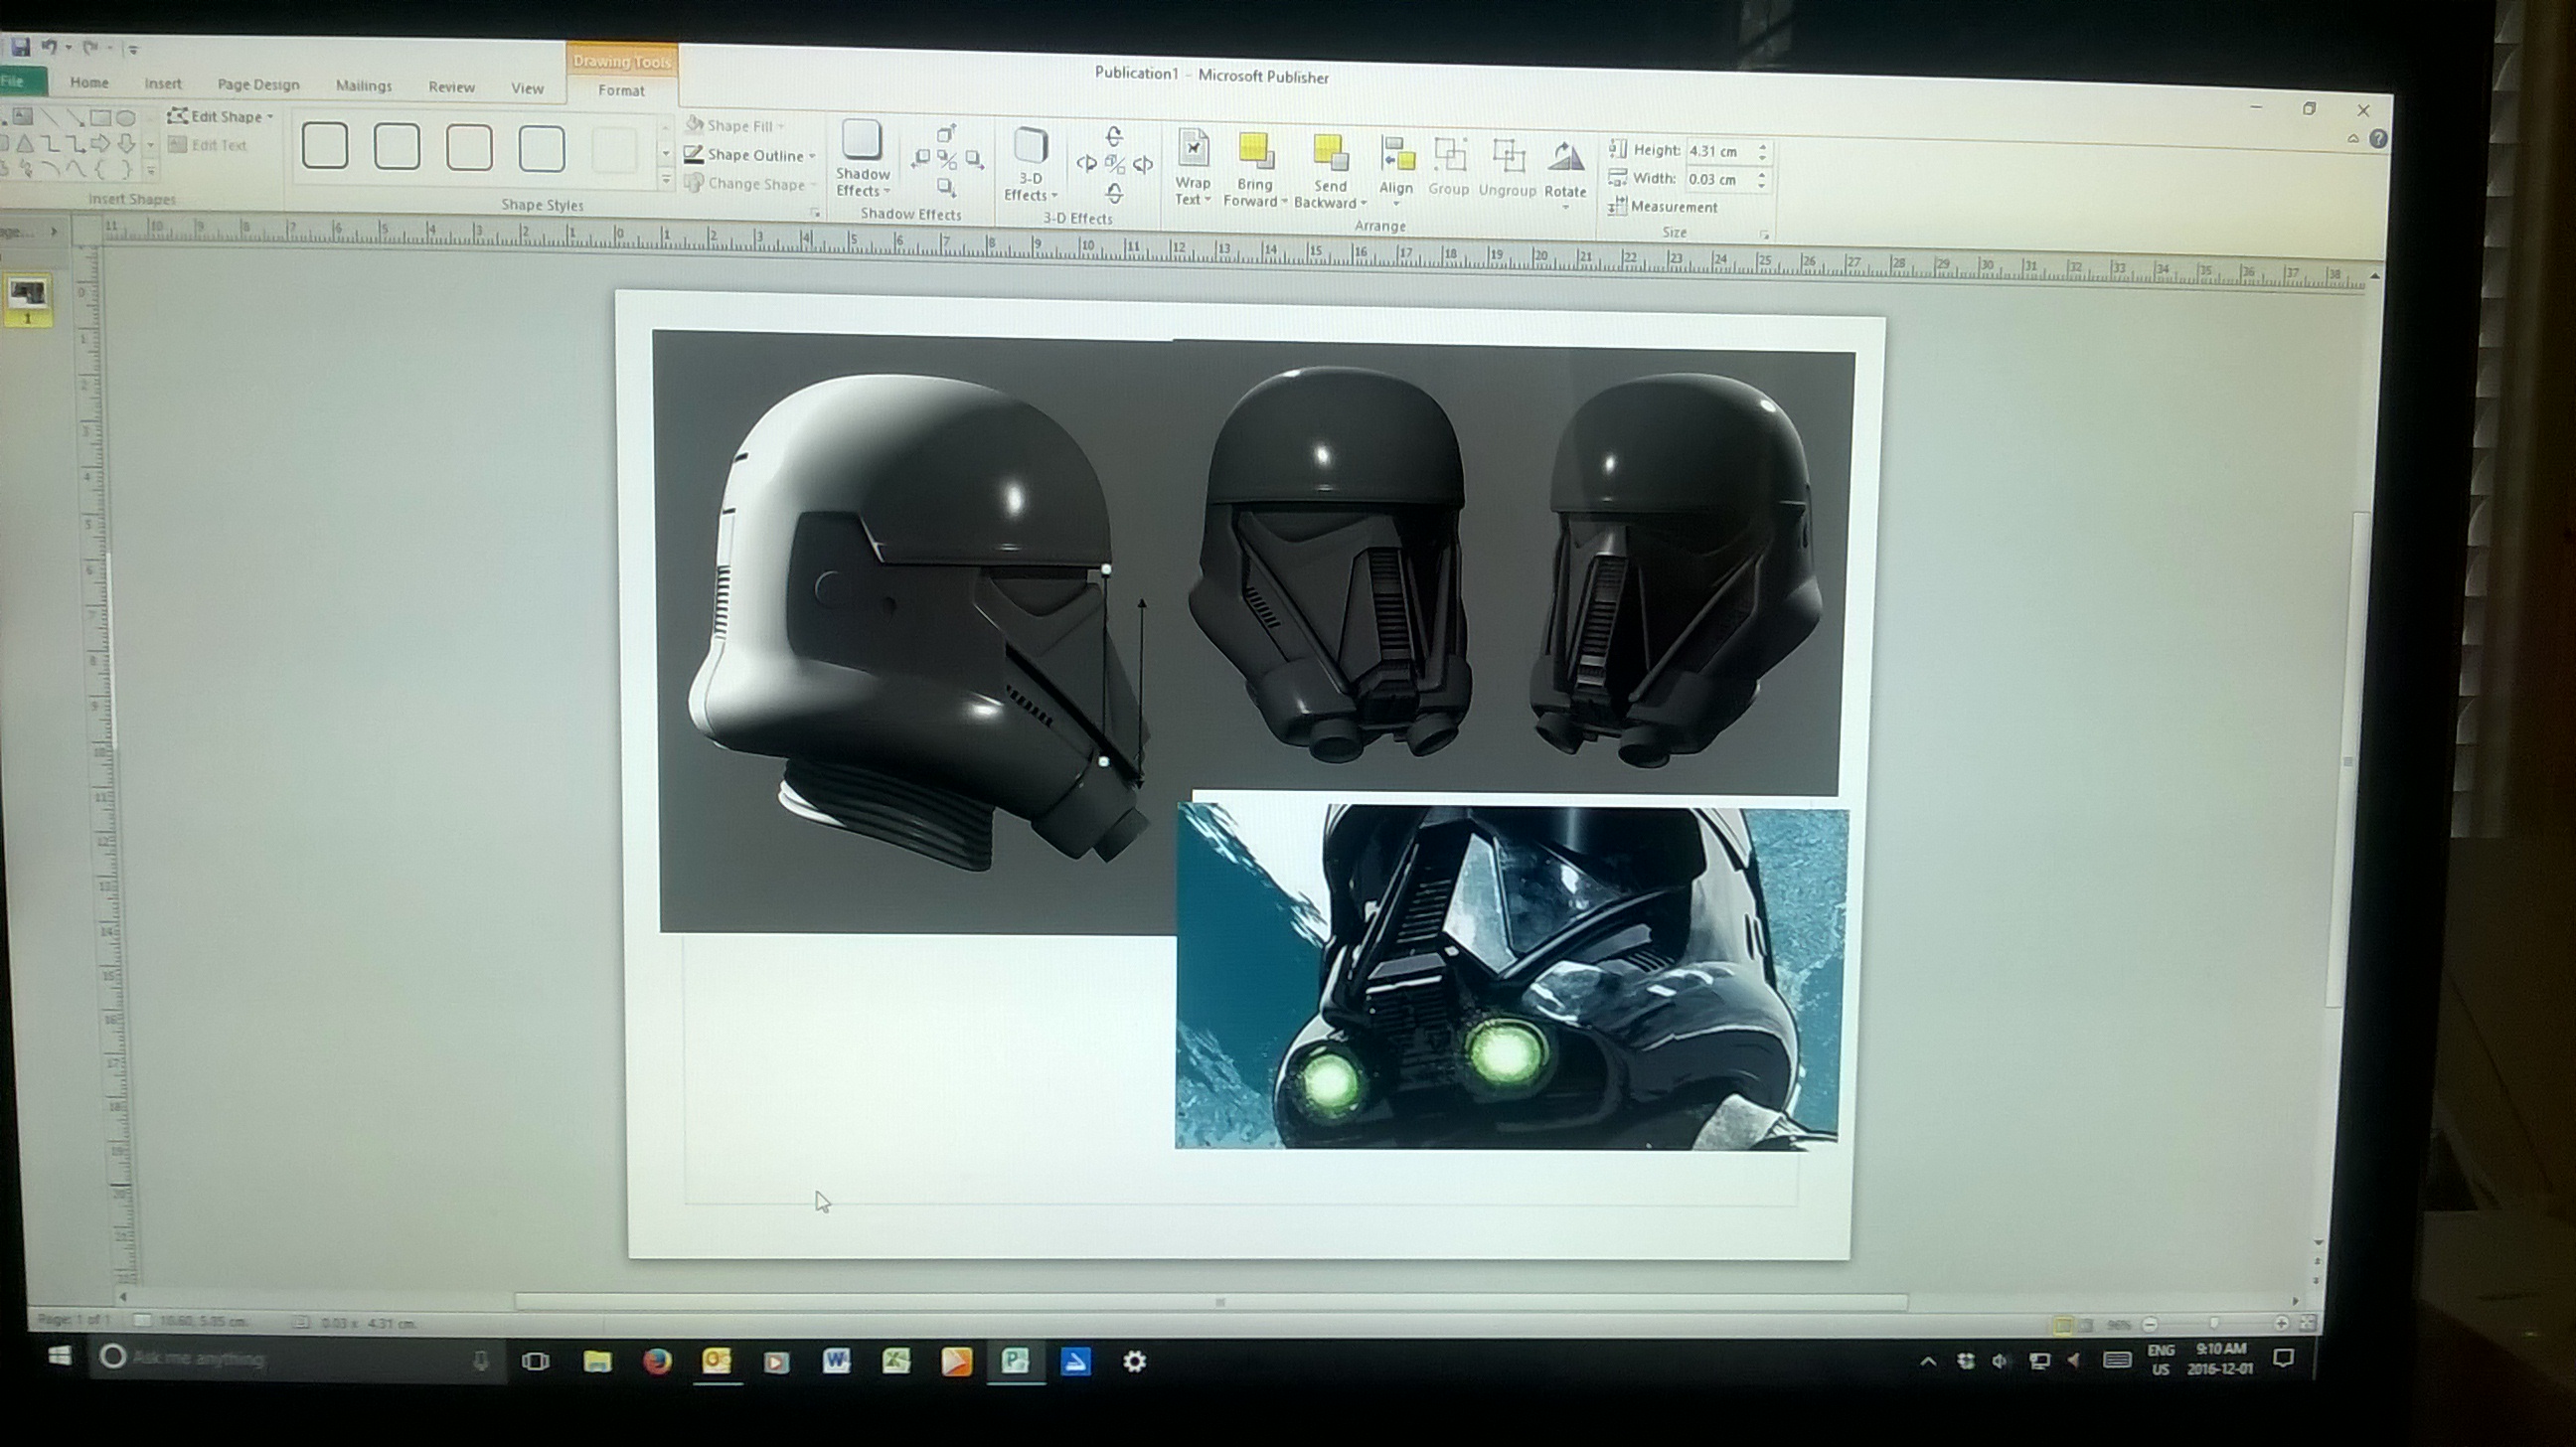Tilt the 3-D shape down

[x=1114, y=193]
